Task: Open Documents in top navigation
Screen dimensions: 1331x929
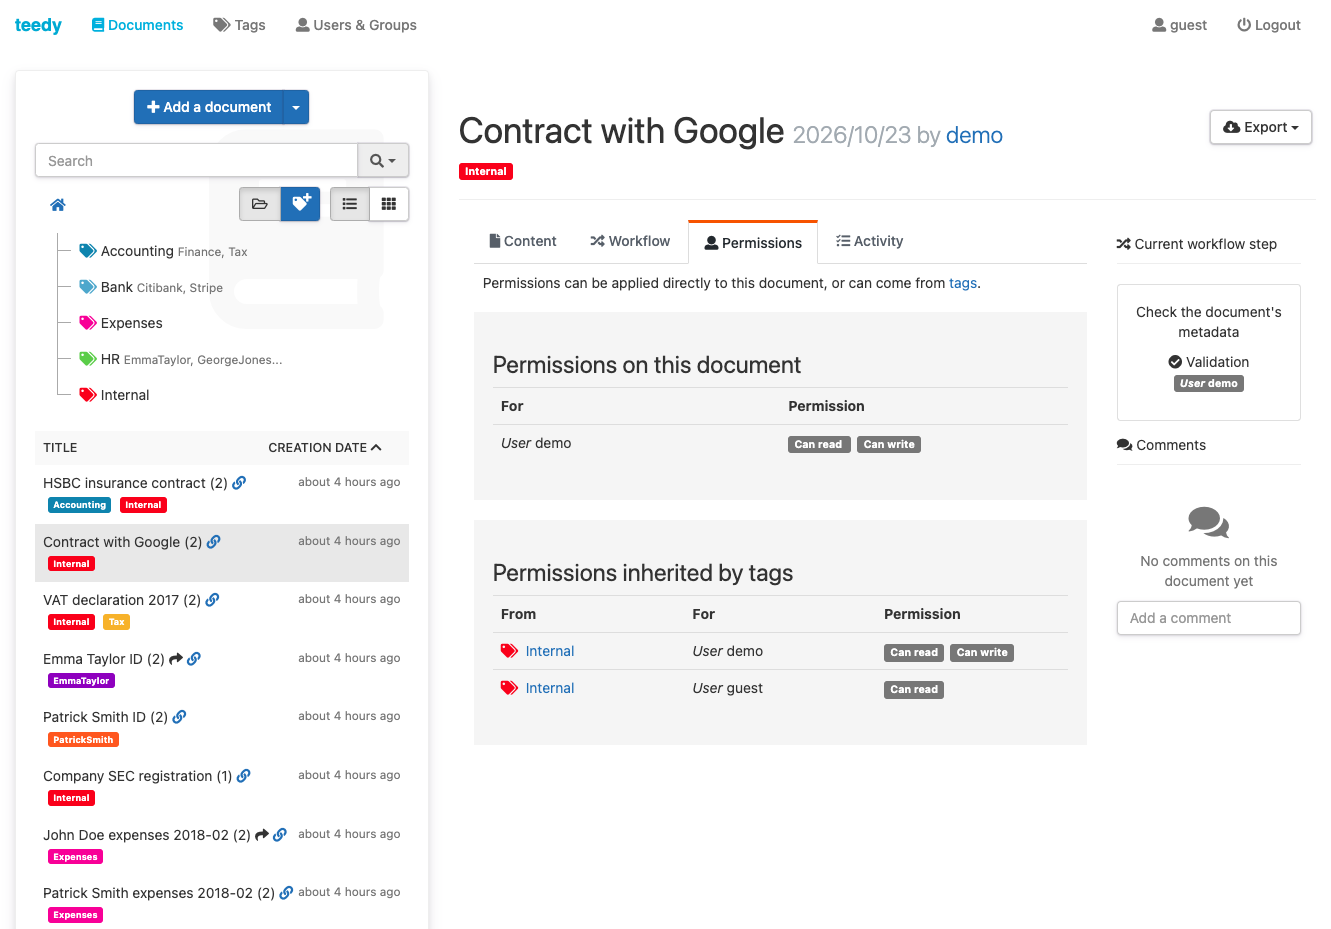Action: click(137, 25)
